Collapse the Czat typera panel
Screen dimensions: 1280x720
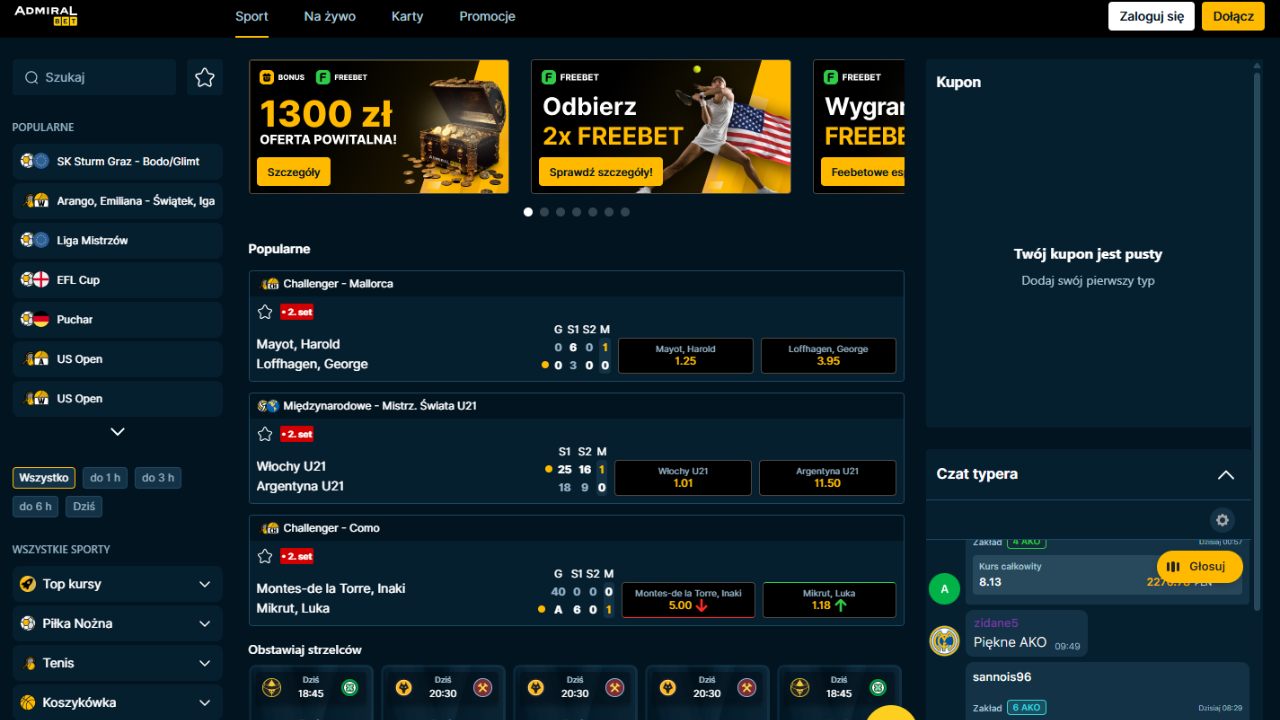coord(1226,475)
